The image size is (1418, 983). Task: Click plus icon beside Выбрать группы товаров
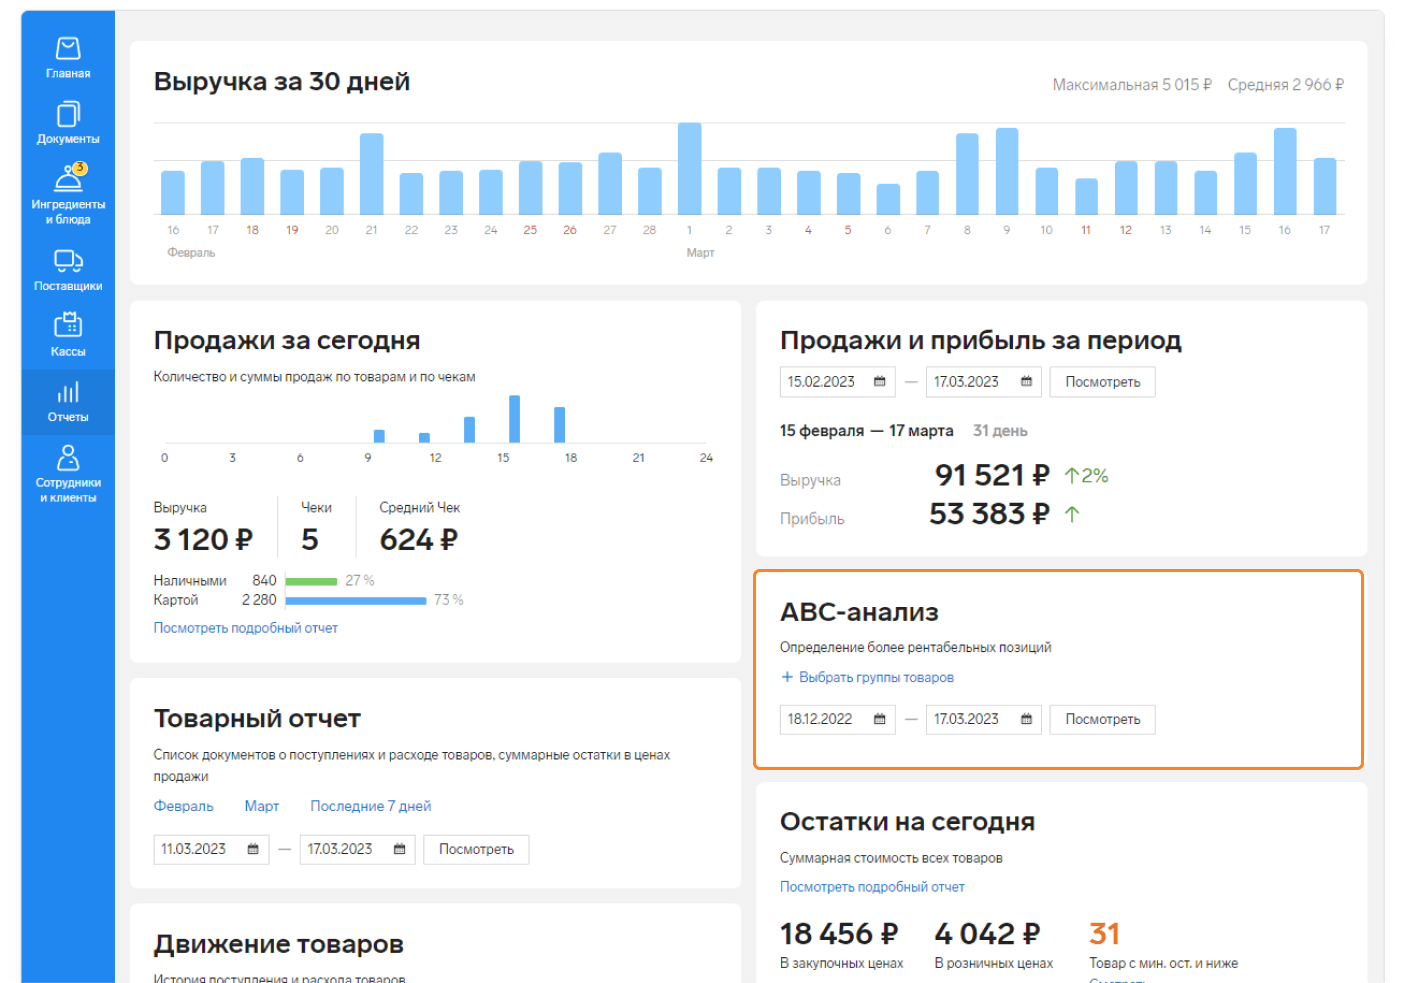[x=787, y=677]
